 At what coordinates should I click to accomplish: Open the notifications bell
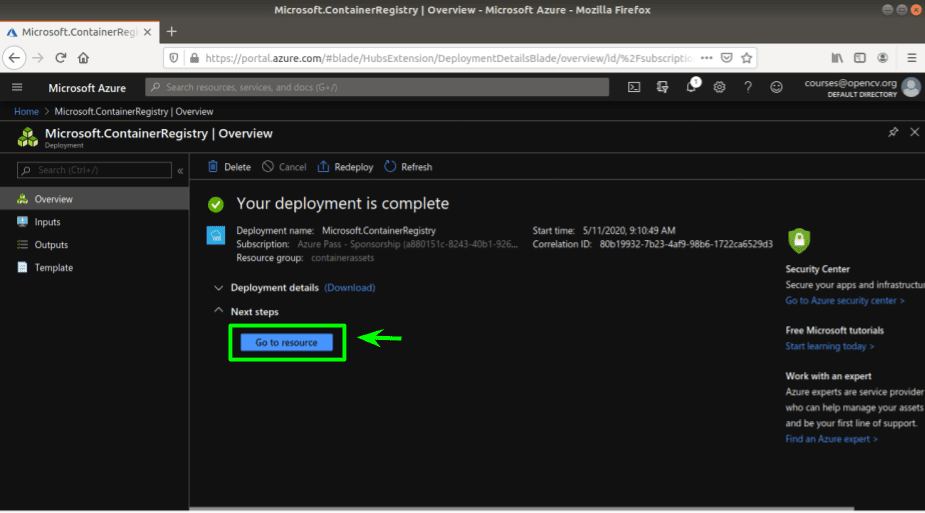pos(691,87)
